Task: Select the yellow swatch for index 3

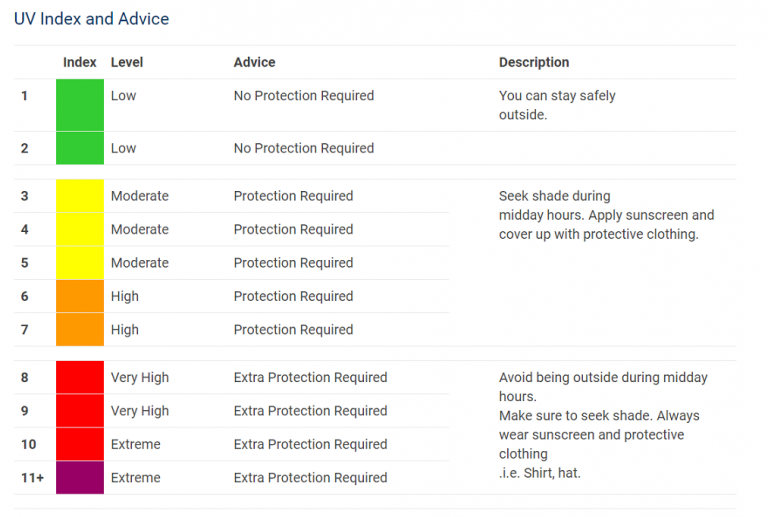Action: [x=80, y=196]
